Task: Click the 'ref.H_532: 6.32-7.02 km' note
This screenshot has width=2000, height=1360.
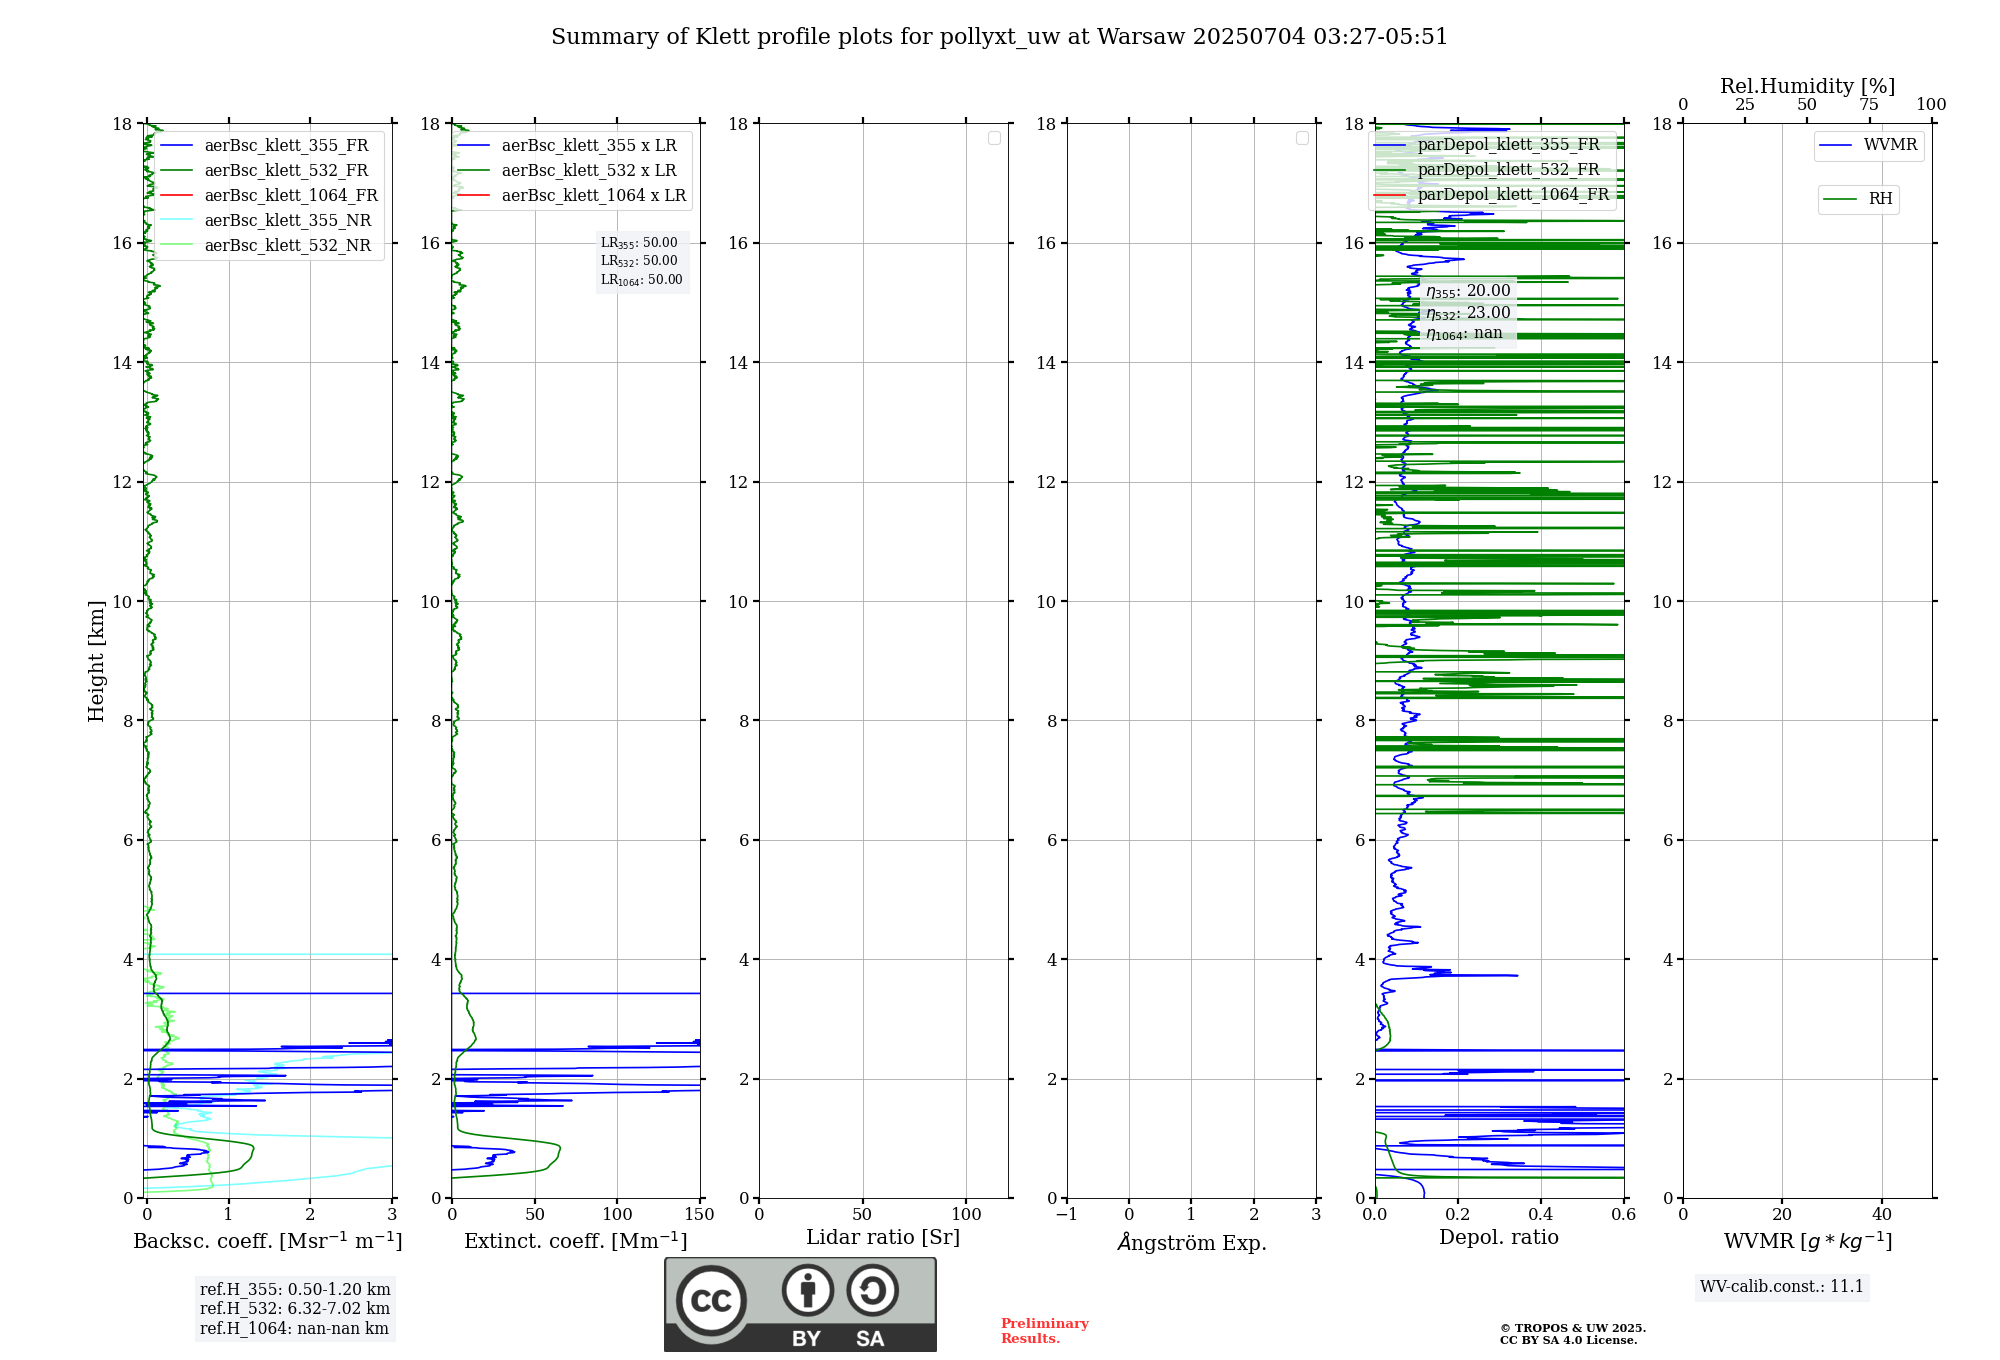Action: [x=295, y=1309]
